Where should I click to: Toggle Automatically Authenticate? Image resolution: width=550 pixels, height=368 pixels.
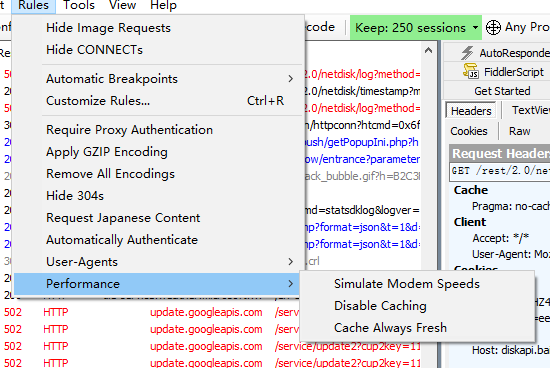(158, 240)
